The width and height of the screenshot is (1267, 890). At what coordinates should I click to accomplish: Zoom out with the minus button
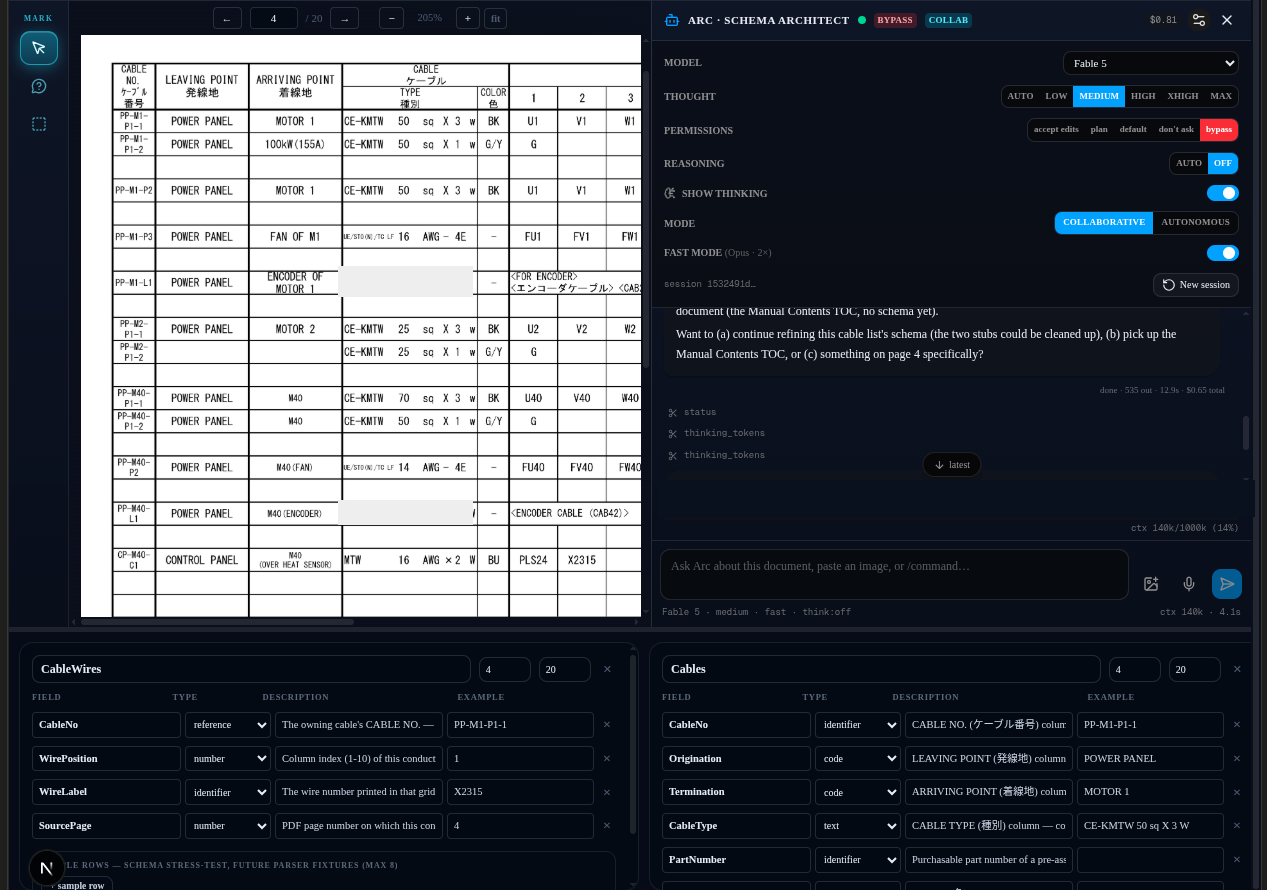(391, 18)
